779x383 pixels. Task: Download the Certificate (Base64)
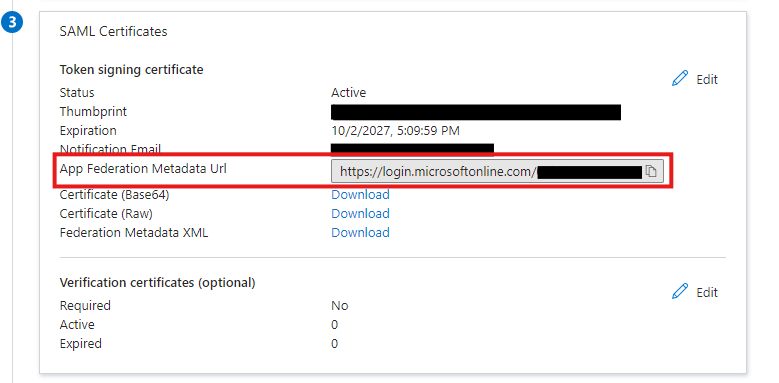tap(360, 195)
